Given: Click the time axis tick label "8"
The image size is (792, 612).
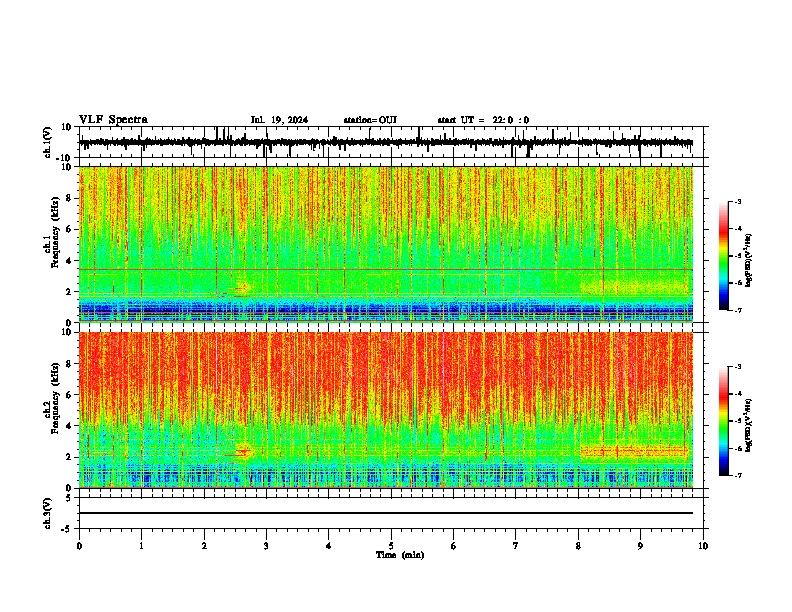Looking at the screenshot, I should point(578,546).
